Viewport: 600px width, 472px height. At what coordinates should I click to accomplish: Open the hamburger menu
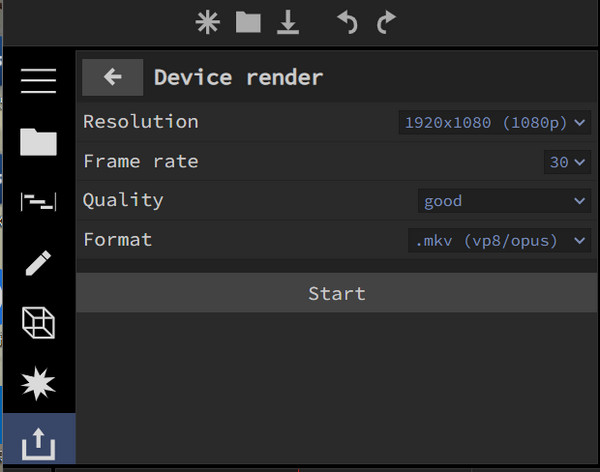38,80
